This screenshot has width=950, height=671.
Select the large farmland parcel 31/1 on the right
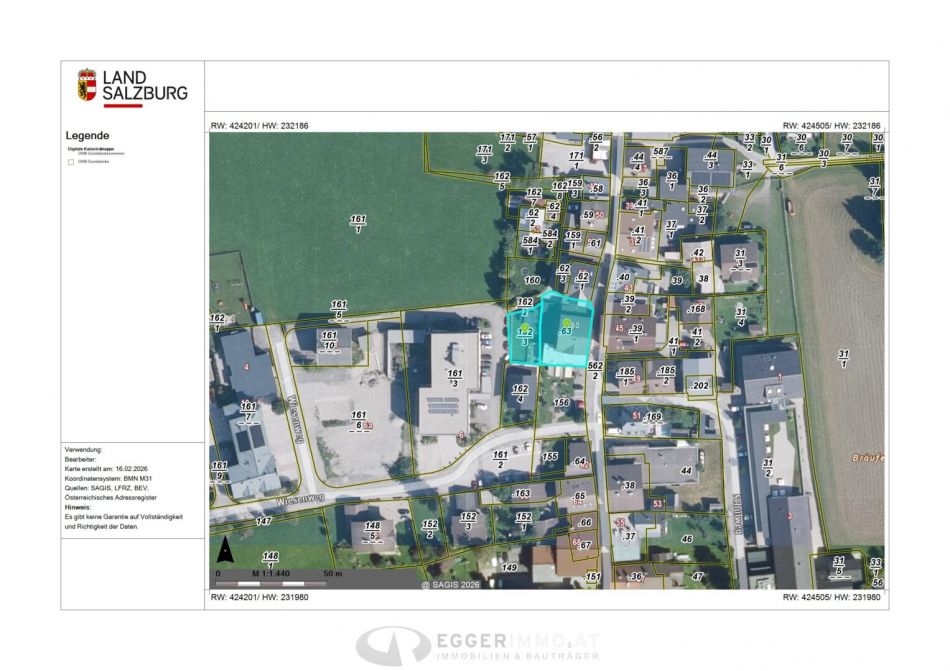point(843,360)
